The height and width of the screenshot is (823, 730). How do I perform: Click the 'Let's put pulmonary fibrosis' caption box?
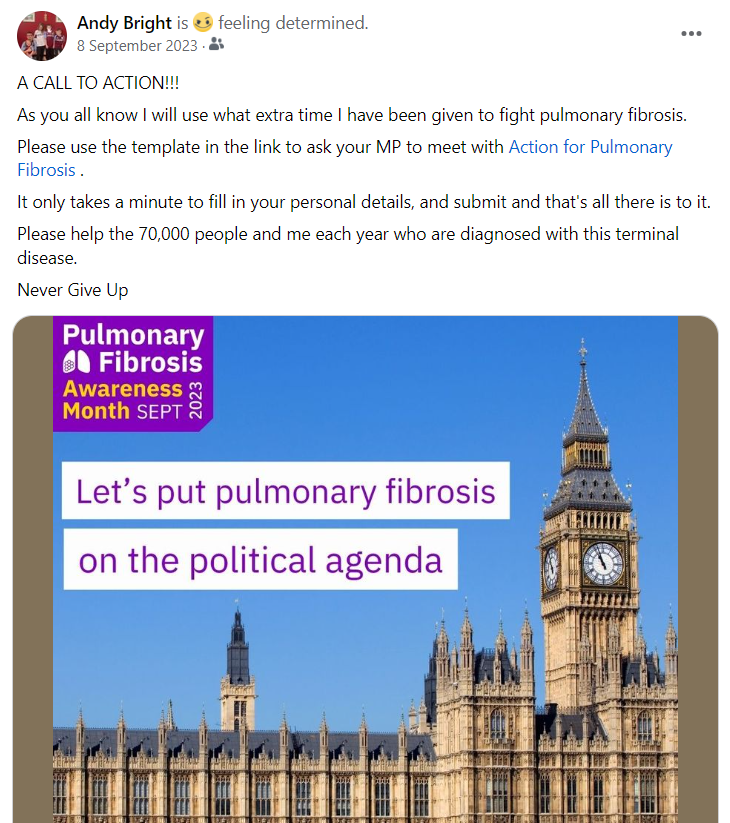click(x=285, y=491)
